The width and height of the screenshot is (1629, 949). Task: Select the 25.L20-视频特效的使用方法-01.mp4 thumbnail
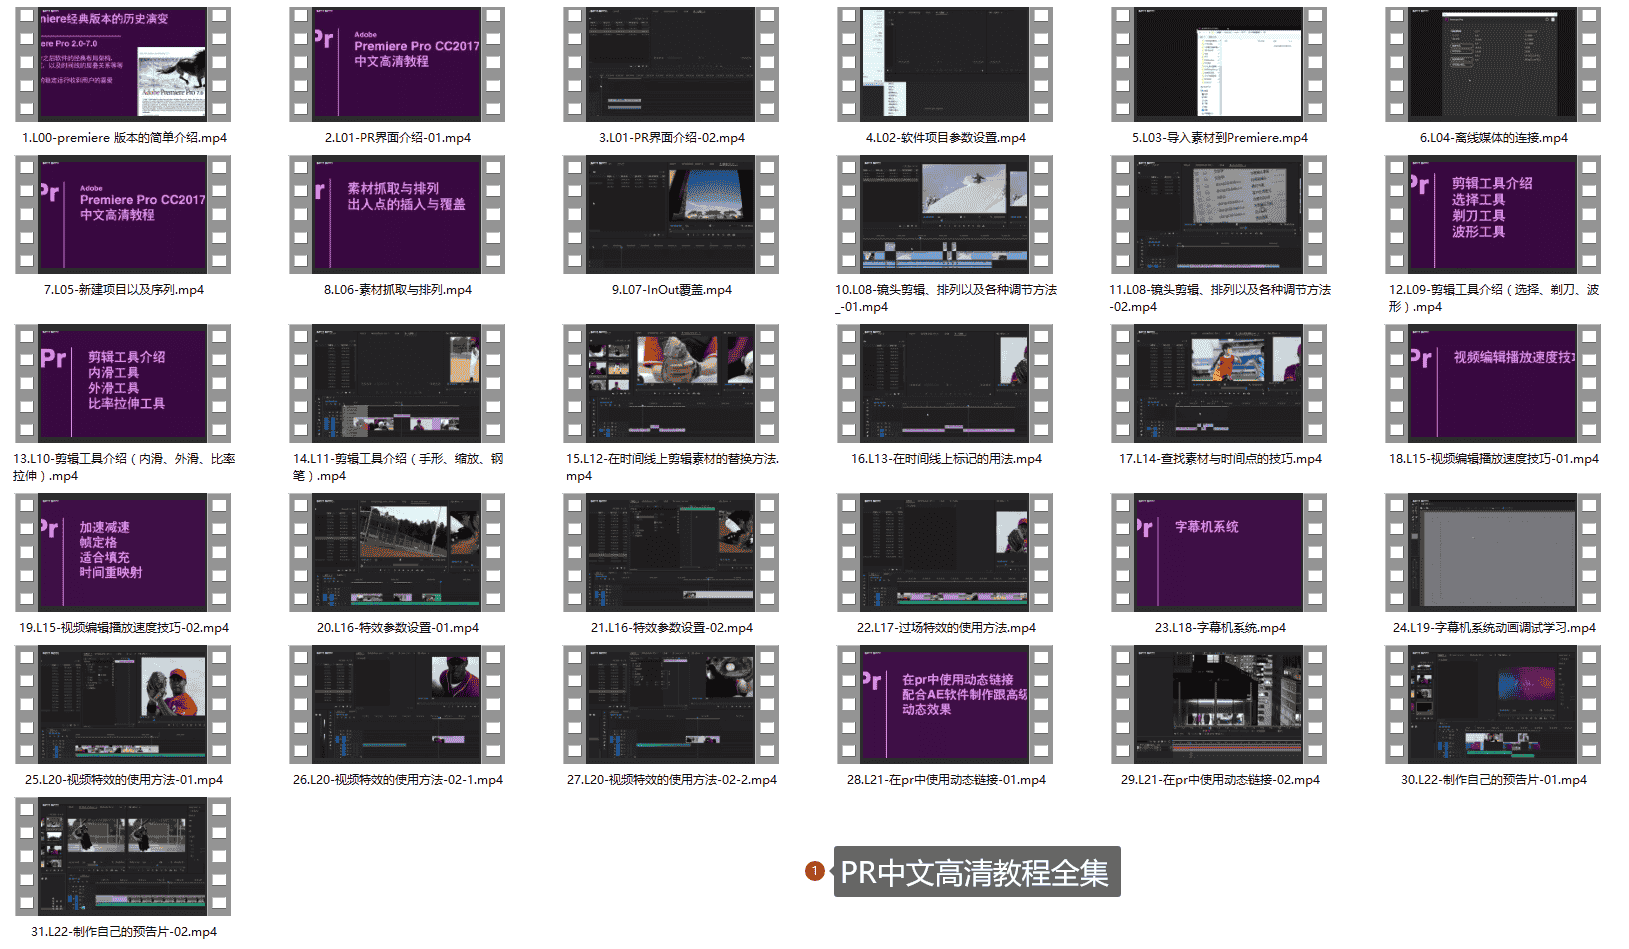[123, 704]
